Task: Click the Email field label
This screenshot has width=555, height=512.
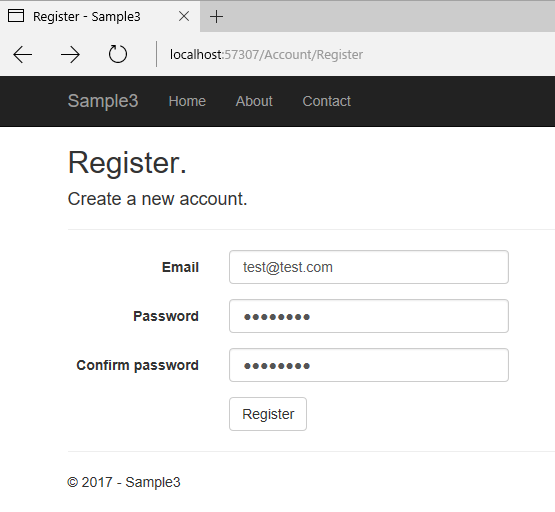Action: (x=180, y=267)
